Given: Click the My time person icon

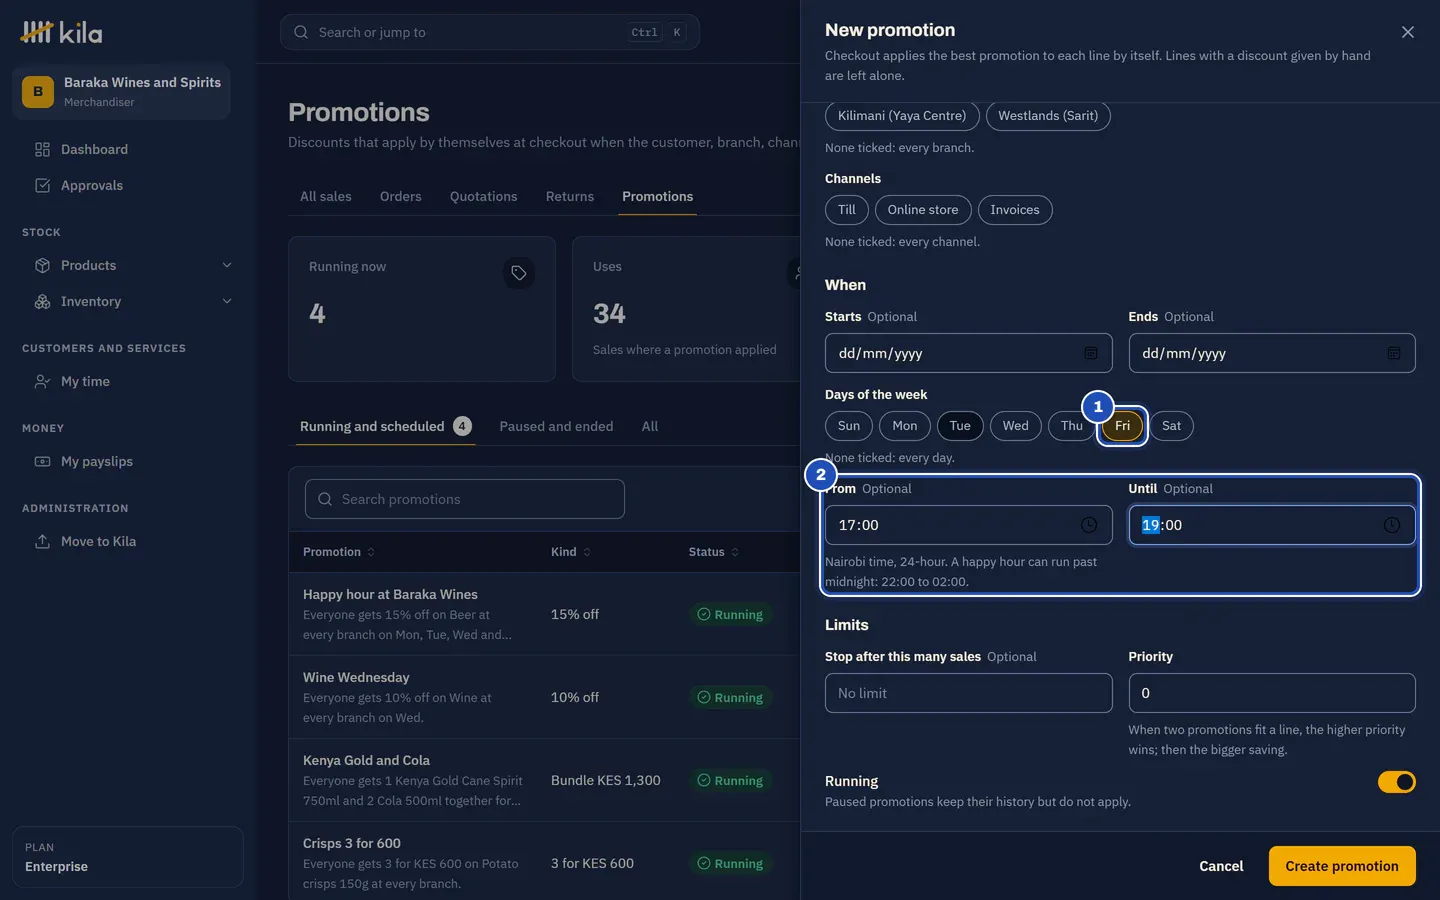Looking at the screenshot, I should pyautogui.click(x=42, y=381).
